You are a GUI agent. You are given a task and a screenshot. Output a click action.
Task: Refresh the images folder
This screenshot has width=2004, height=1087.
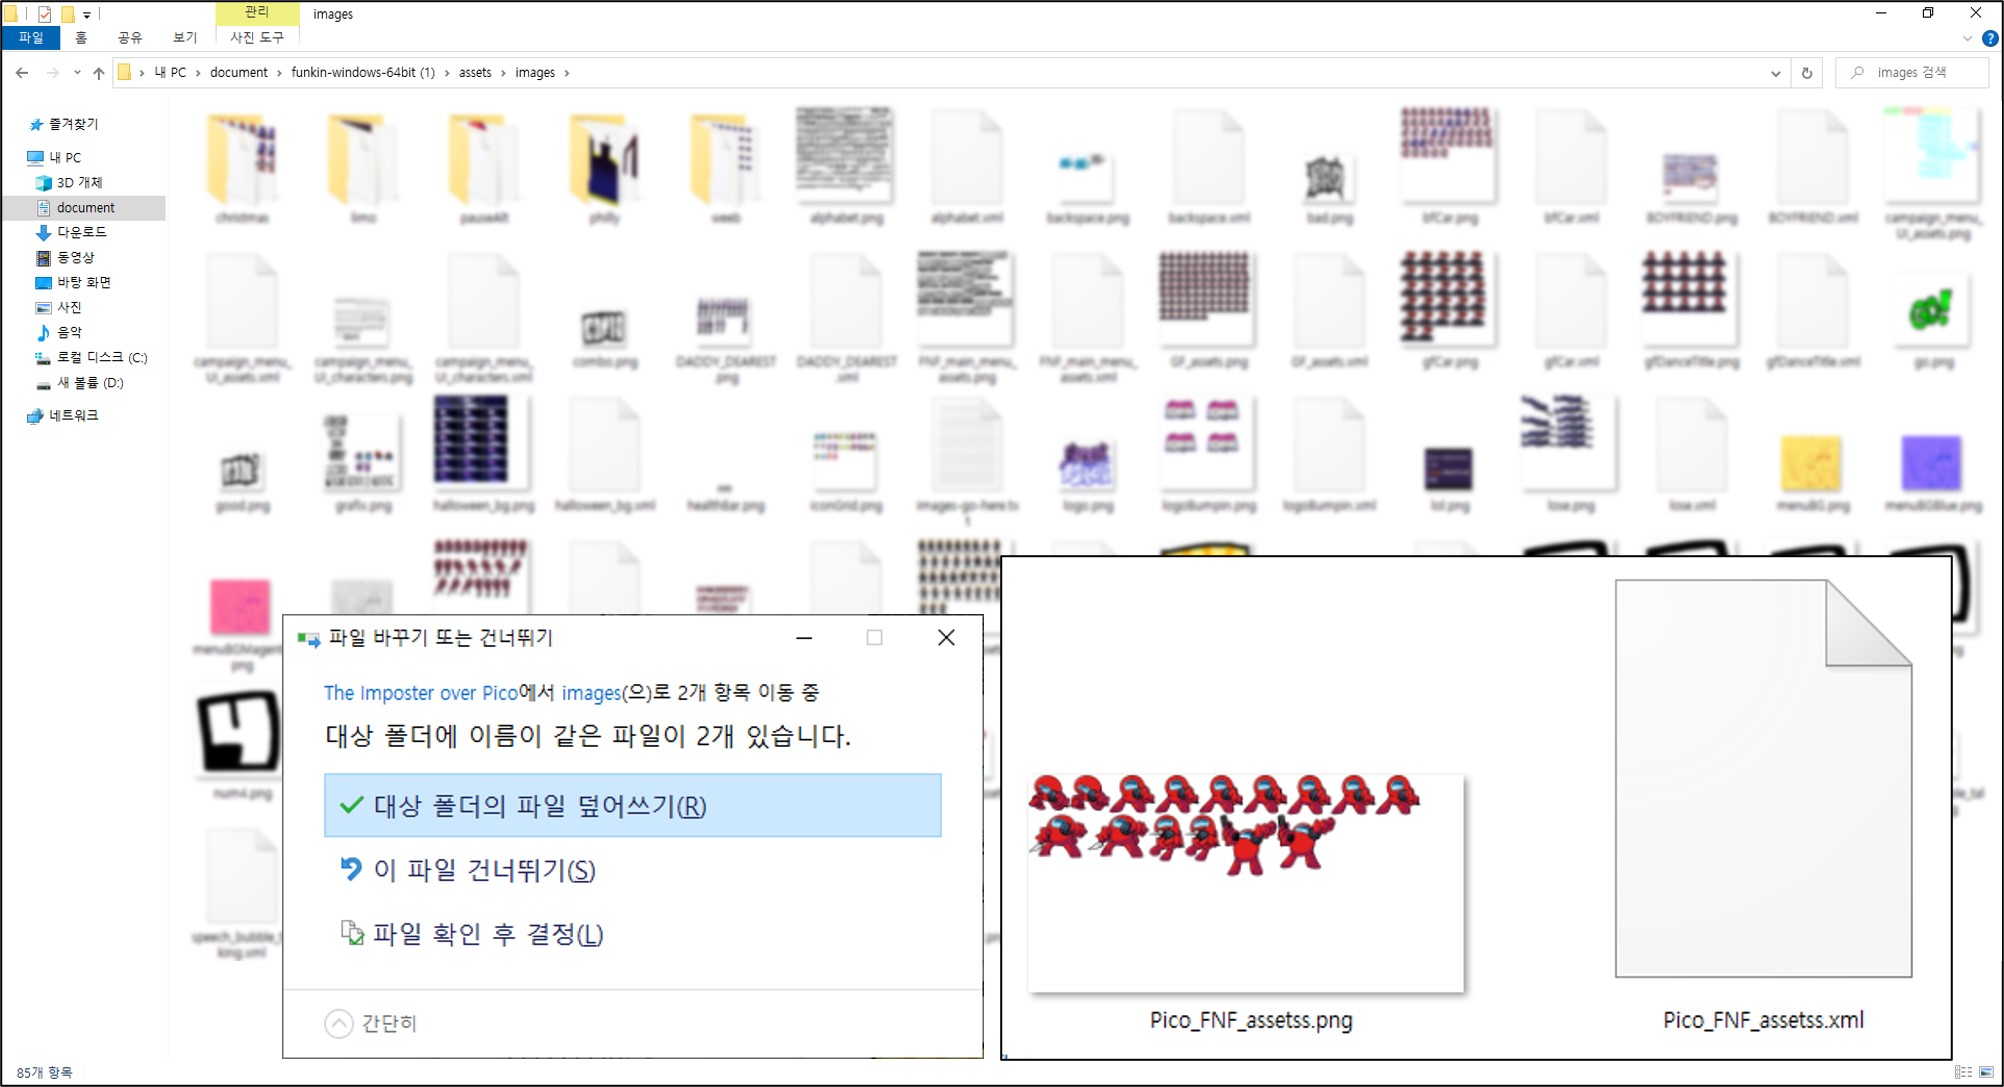1807,73
